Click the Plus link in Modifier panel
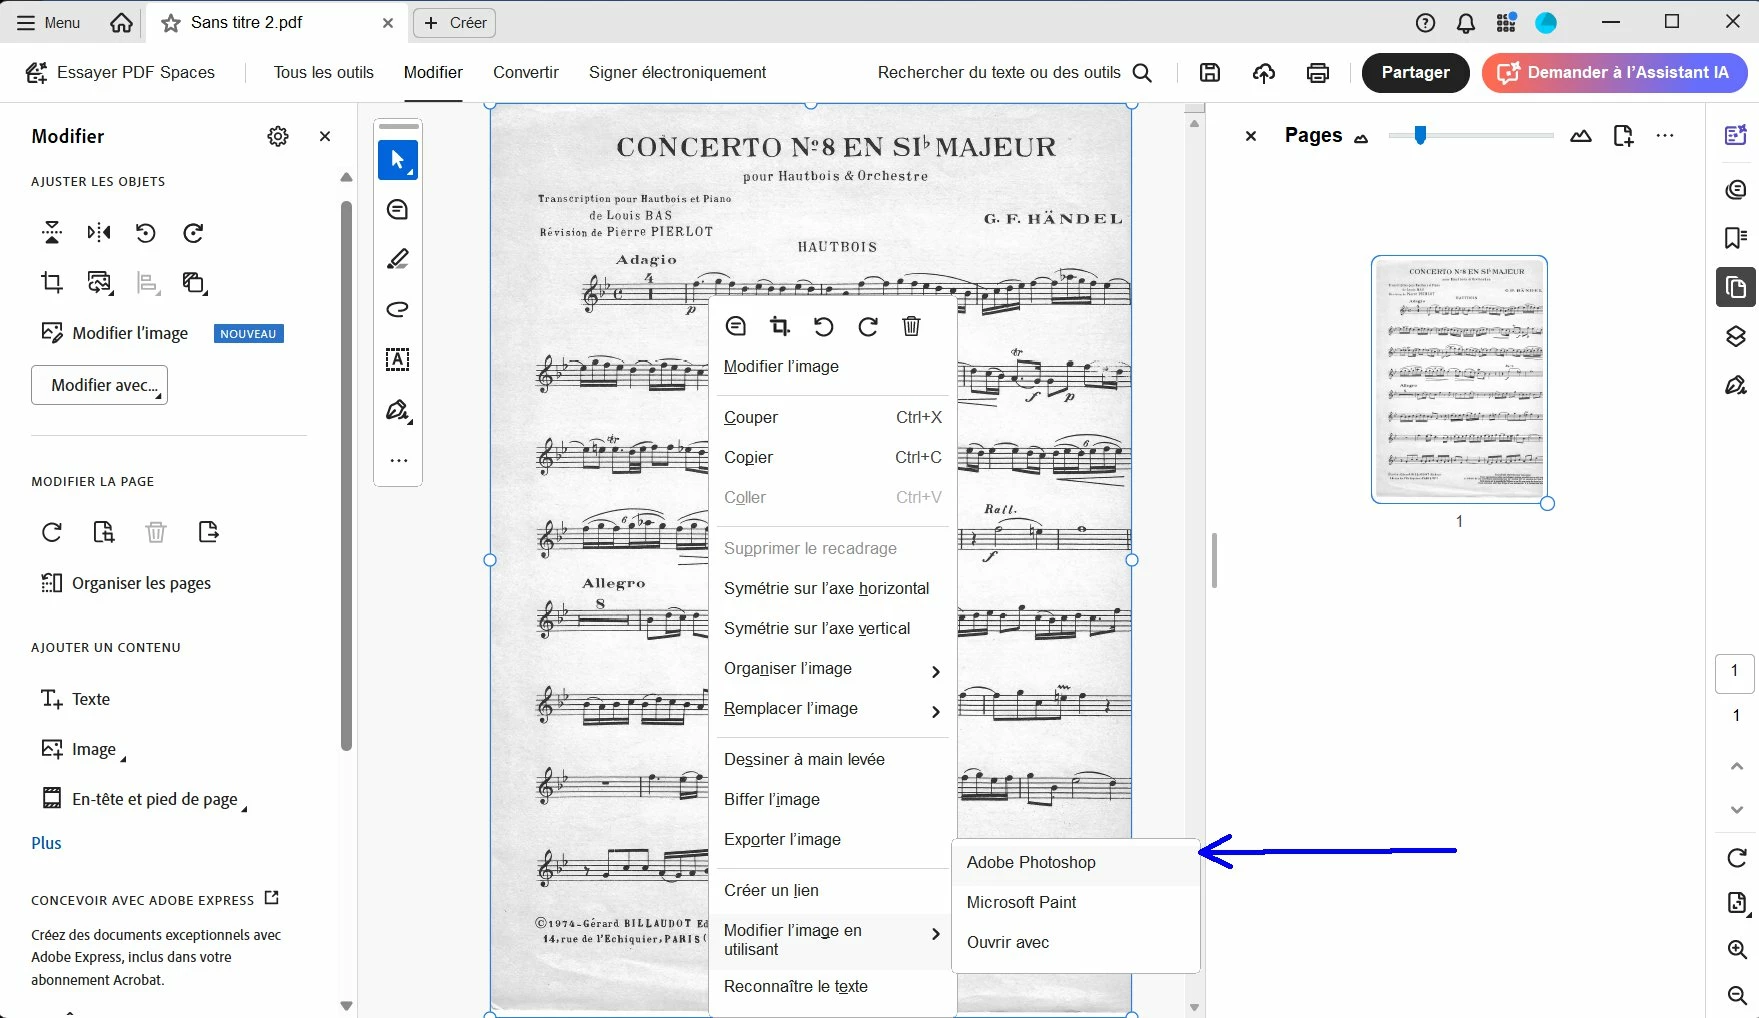 point(46,843)
